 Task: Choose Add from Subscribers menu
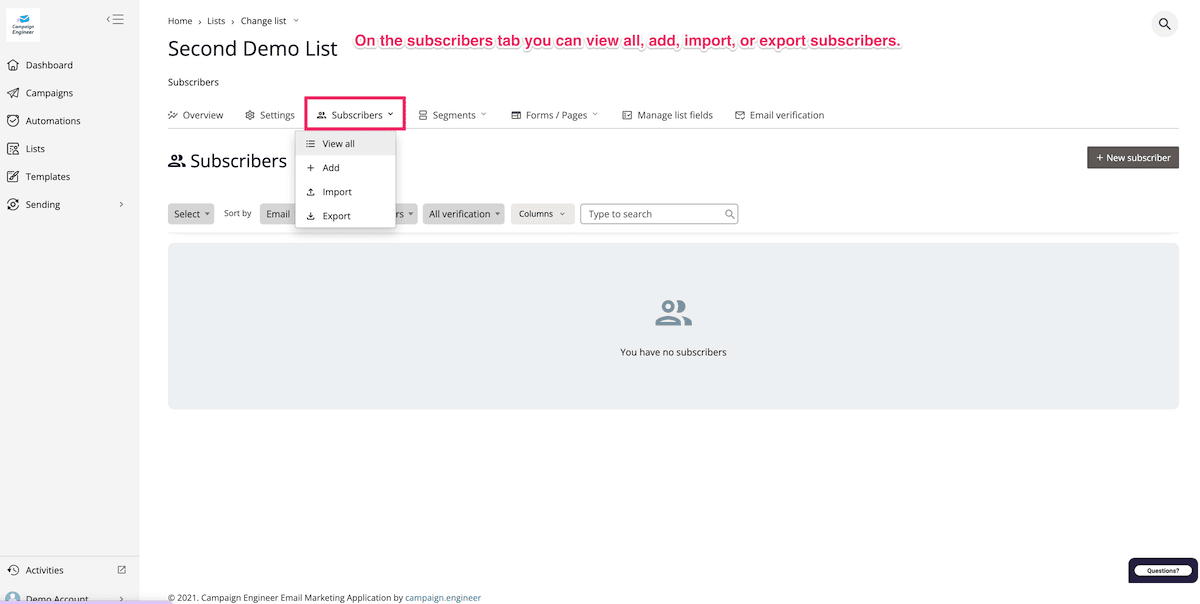(x=345, y=168)
